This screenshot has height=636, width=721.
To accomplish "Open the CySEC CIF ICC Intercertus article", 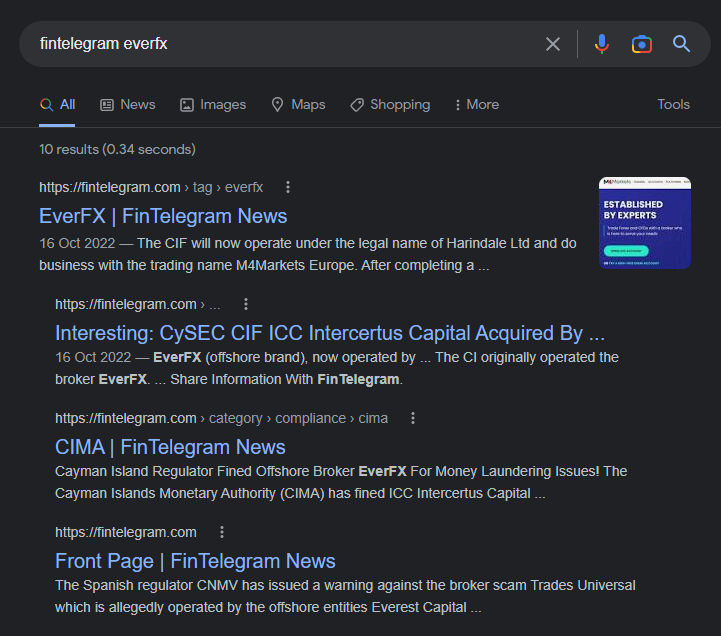I will pyautogui.click(x=330, y=333).
